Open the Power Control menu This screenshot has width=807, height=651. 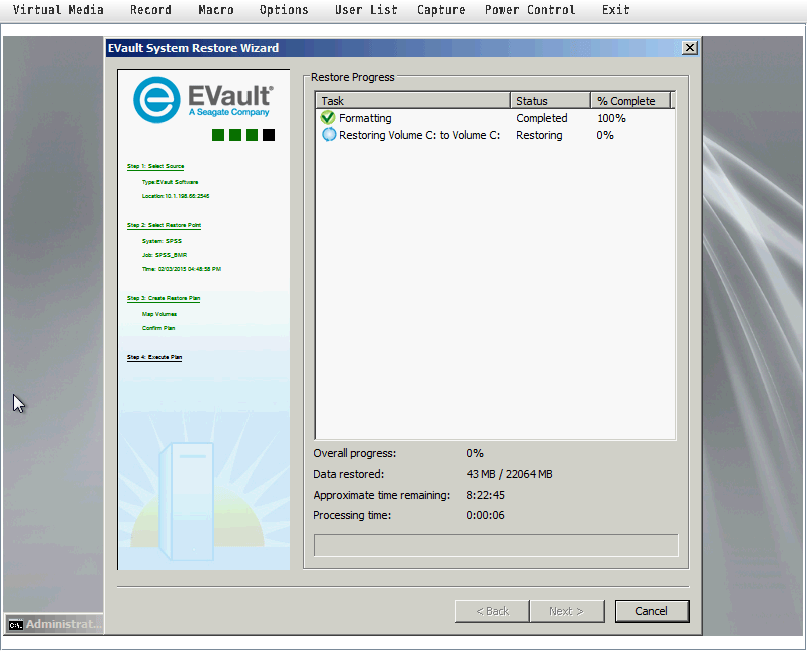coord(530,10)
